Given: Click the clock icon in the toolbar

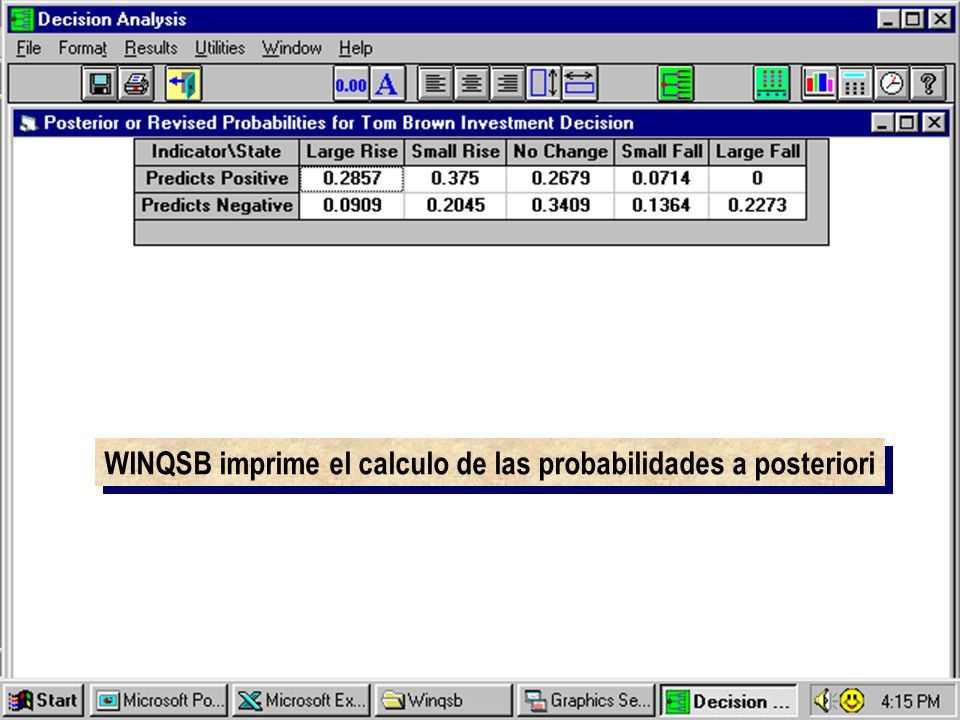Looking at the screenshot, I should [891, 83].
